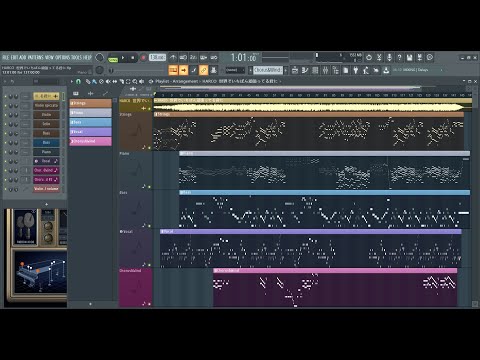
Task: Select the Bass pattern in picker
Action: 90,122
